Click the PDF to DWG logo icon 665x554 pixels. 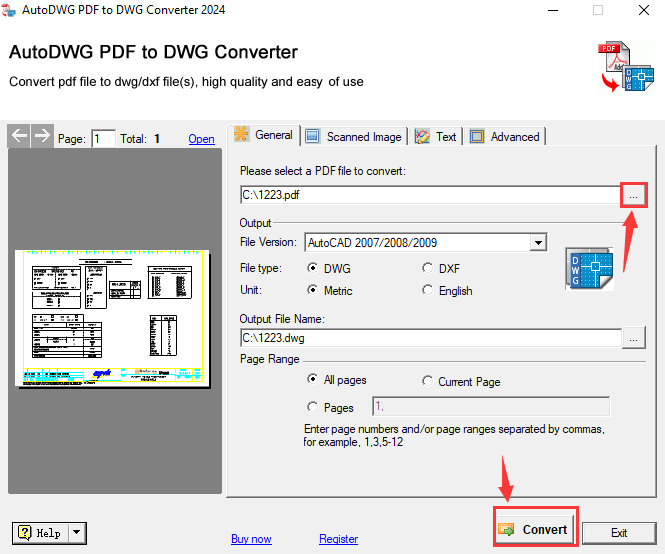[x=624, y=68]
